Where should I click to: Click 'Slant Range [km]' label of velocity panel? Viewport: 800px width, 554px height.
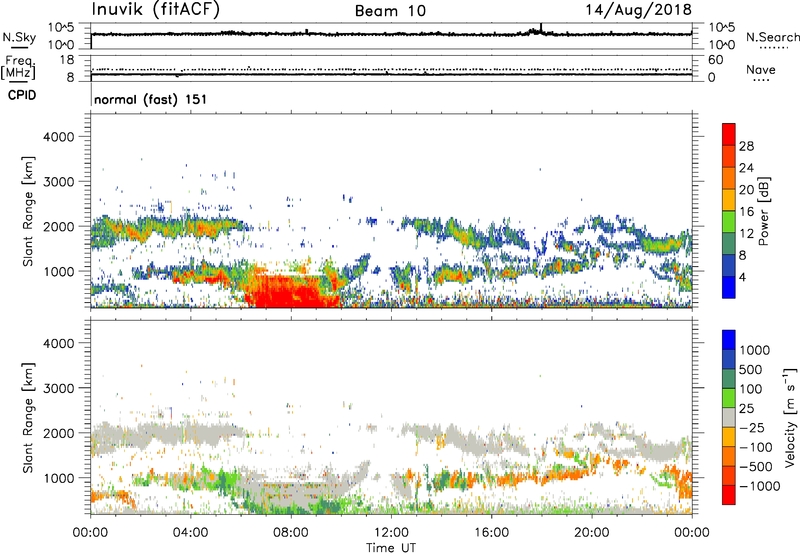tap(28, 417)
